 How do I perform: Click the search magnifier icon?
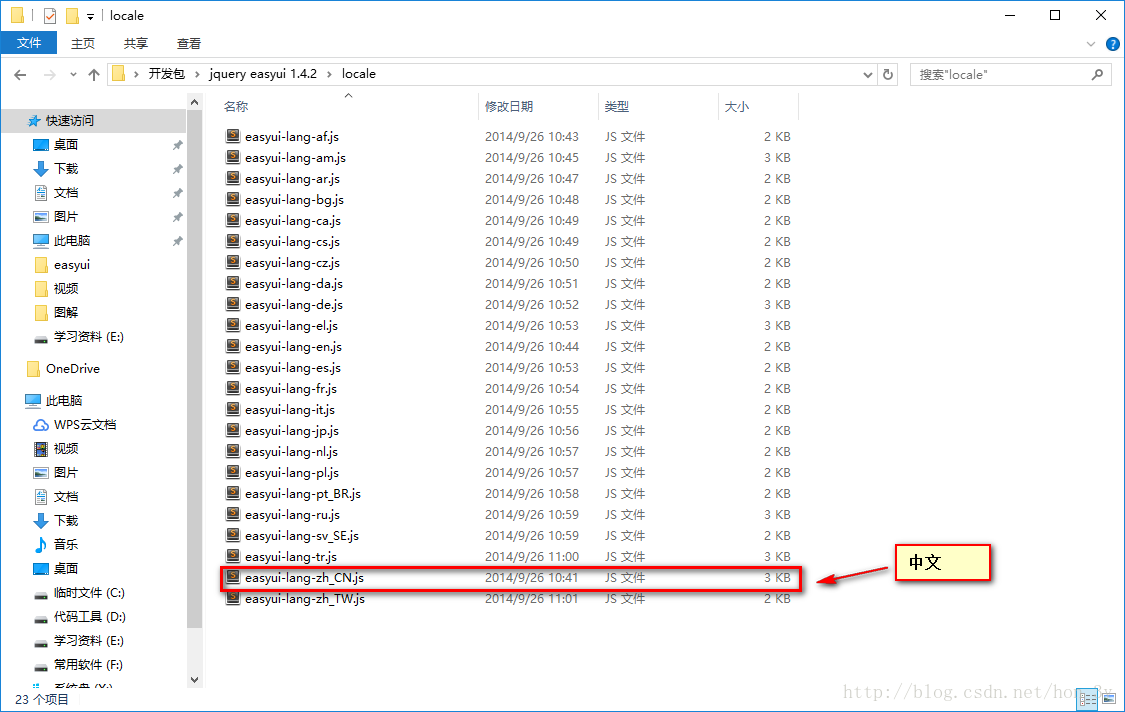pyautogui.click(x=1097, y=75)
